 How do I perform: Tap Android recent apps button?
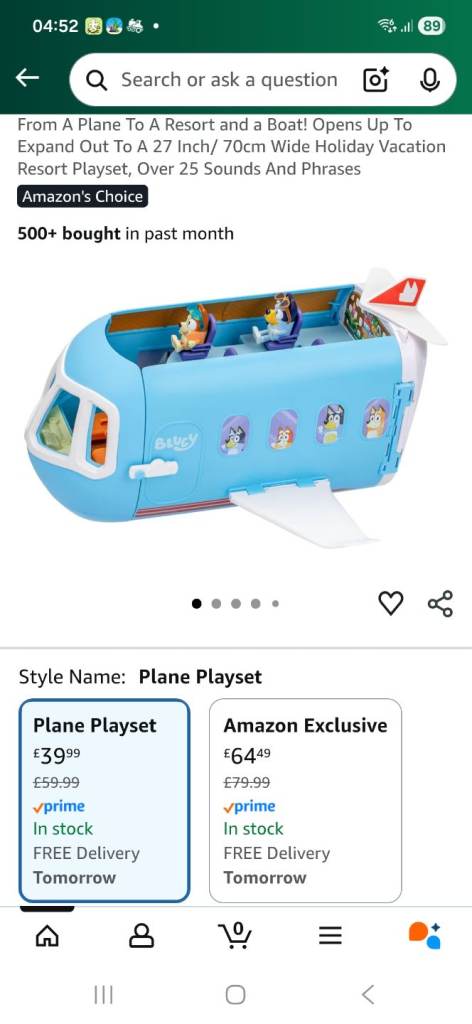(104, 995)
